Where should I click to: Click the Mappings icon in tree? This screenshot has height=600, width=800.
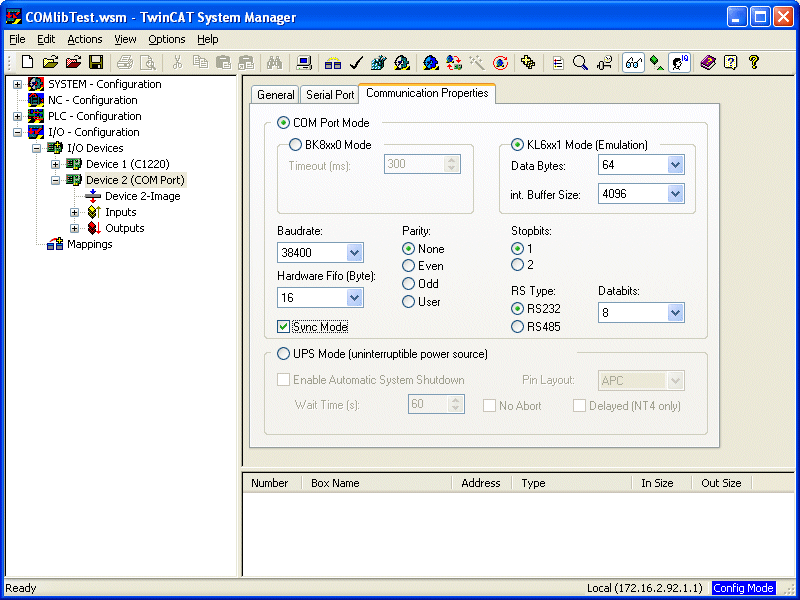click(55, 244)
